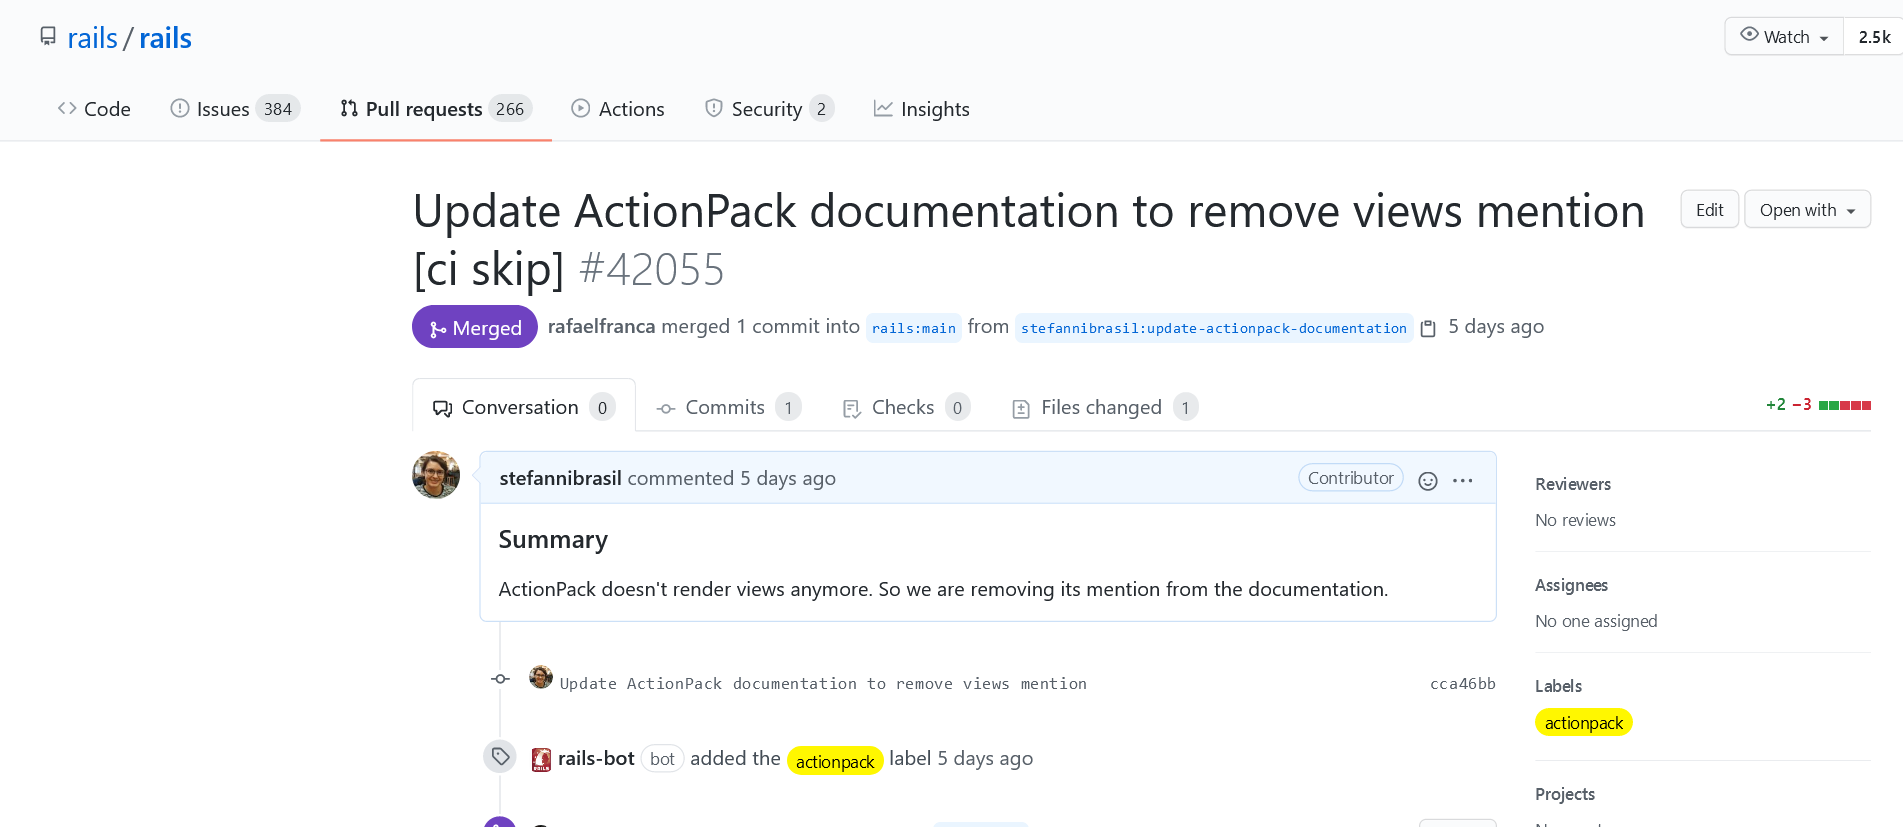Click the label event's 5 days ago timestamp
Screen dimensions: 1903x827
[985, 758]
